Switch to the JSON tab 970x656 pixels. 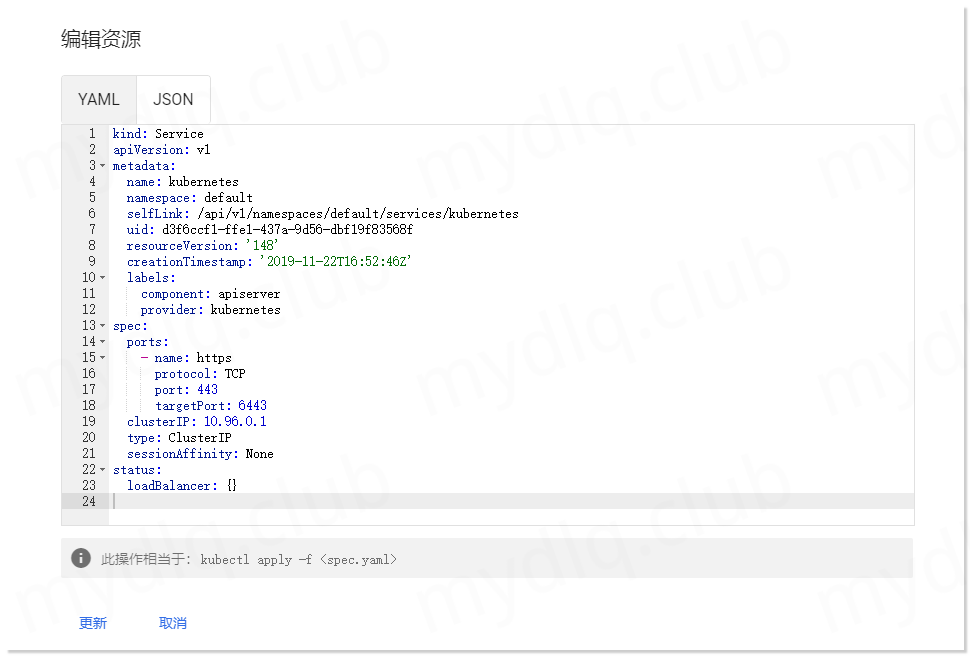pos(173,99)
